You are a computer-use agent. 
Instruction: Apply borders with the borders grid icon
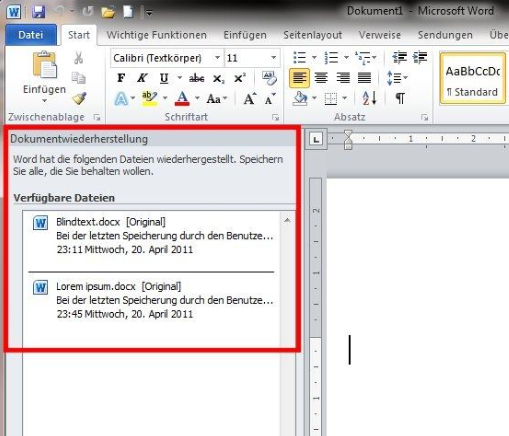331,99
